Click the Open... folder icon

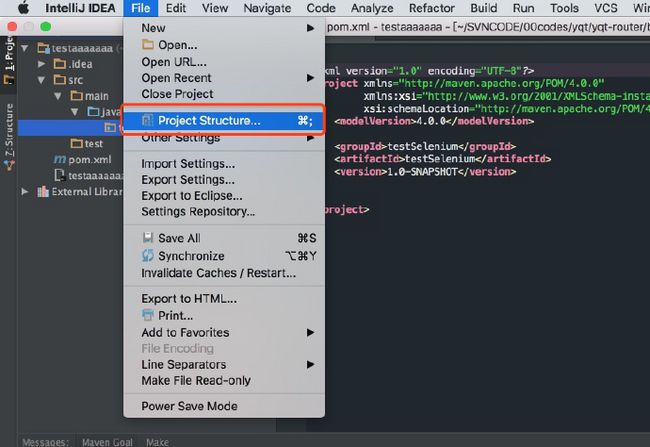[x=148, y=44]
